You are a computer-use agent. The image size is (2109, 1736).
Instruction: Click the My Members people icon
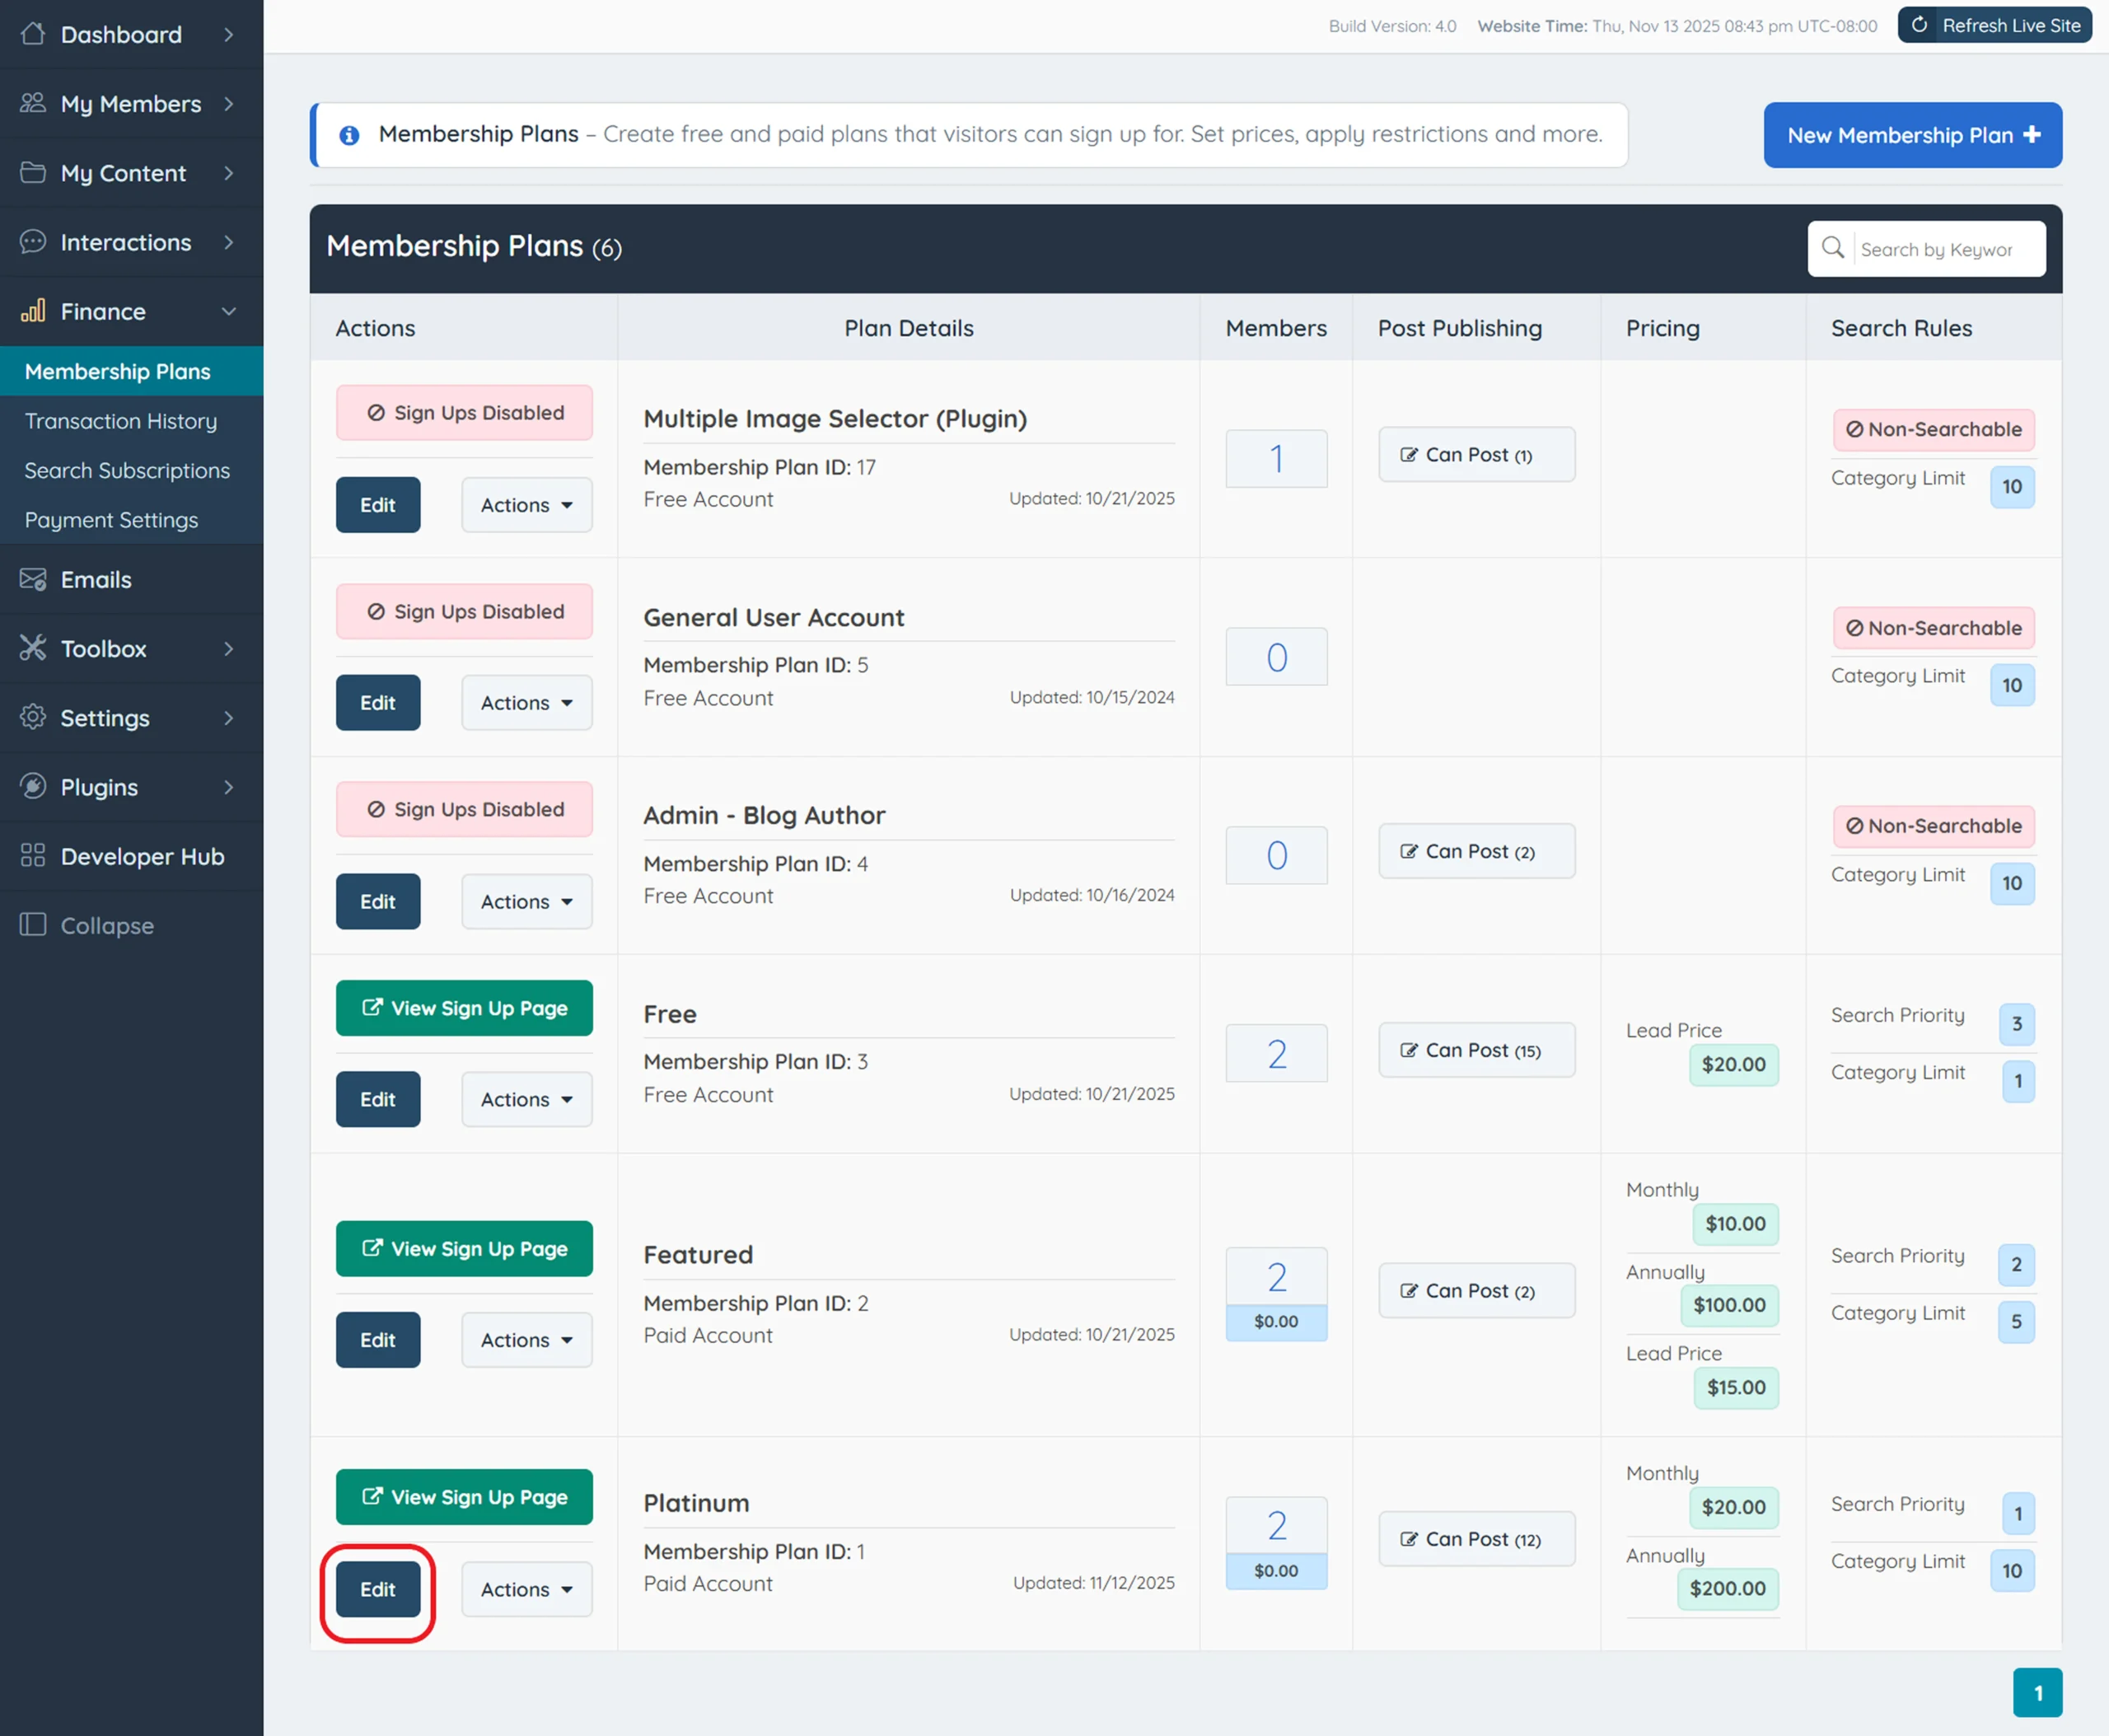click(x=33, y=103)
